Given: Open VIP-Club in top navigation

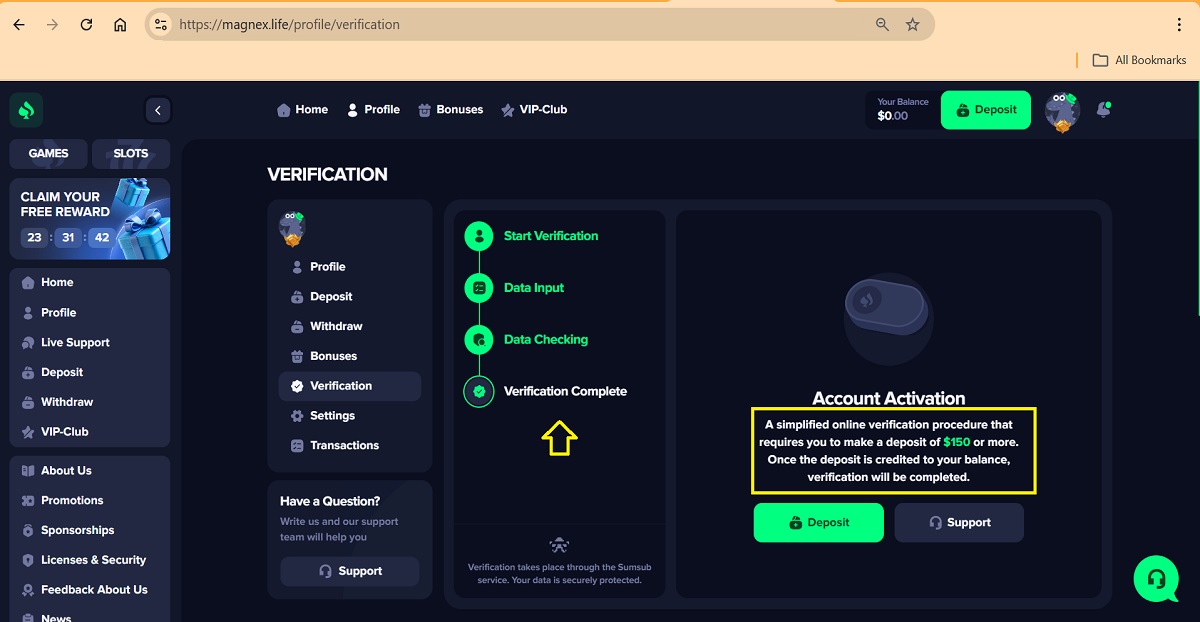Looking at the screenshot, I should click(534, 110).
